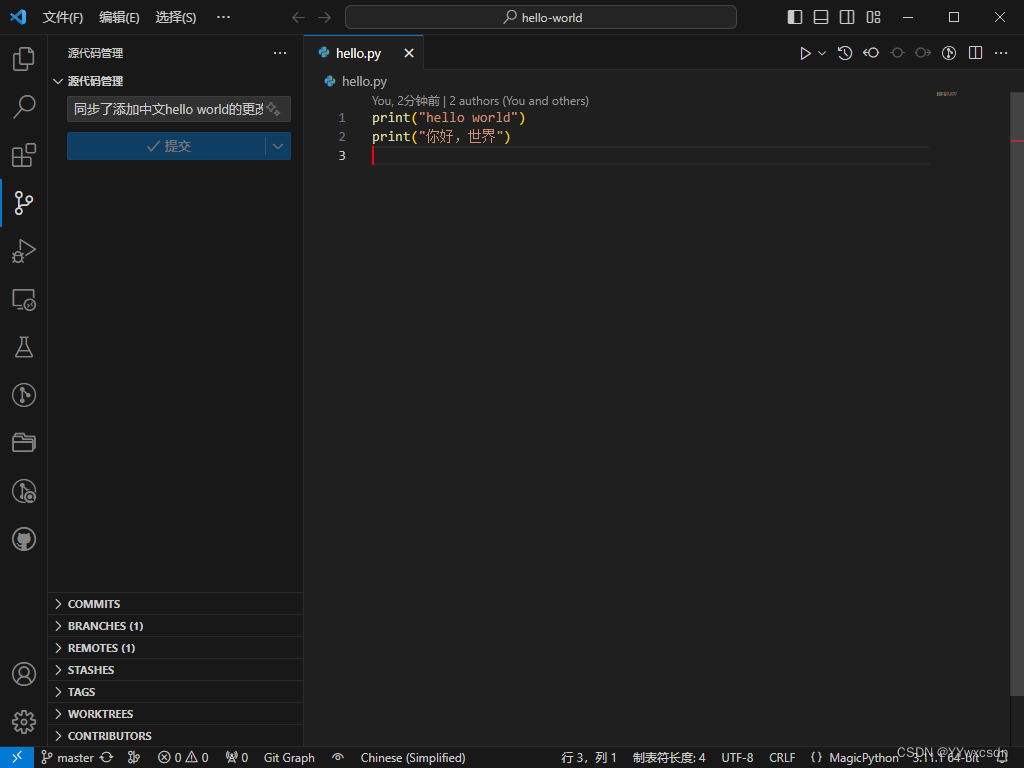
Task: Click Chinese (Simplified) in status bar
Action: (x=413, y=758)
